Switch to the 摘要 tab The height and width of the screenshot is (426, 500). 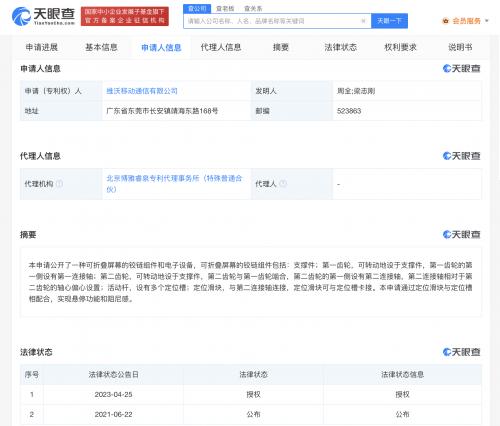point(281,47)
